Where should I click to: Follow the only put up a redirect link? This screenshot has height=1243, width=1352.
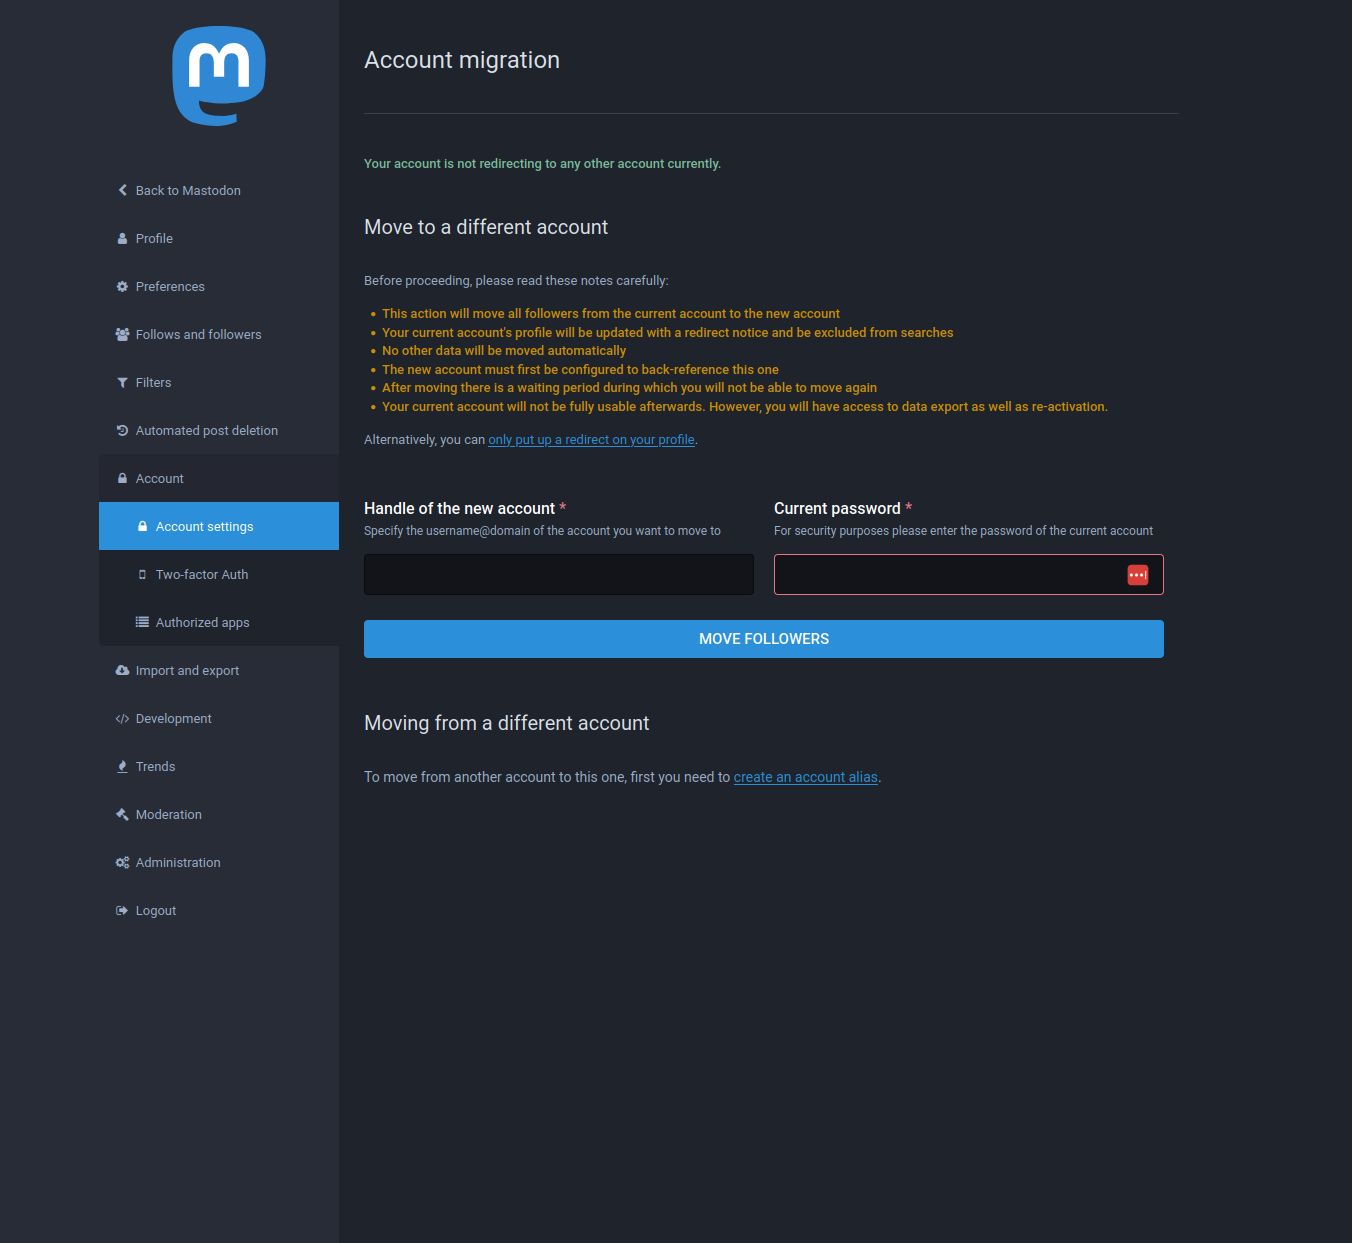[x=590, y=439]
